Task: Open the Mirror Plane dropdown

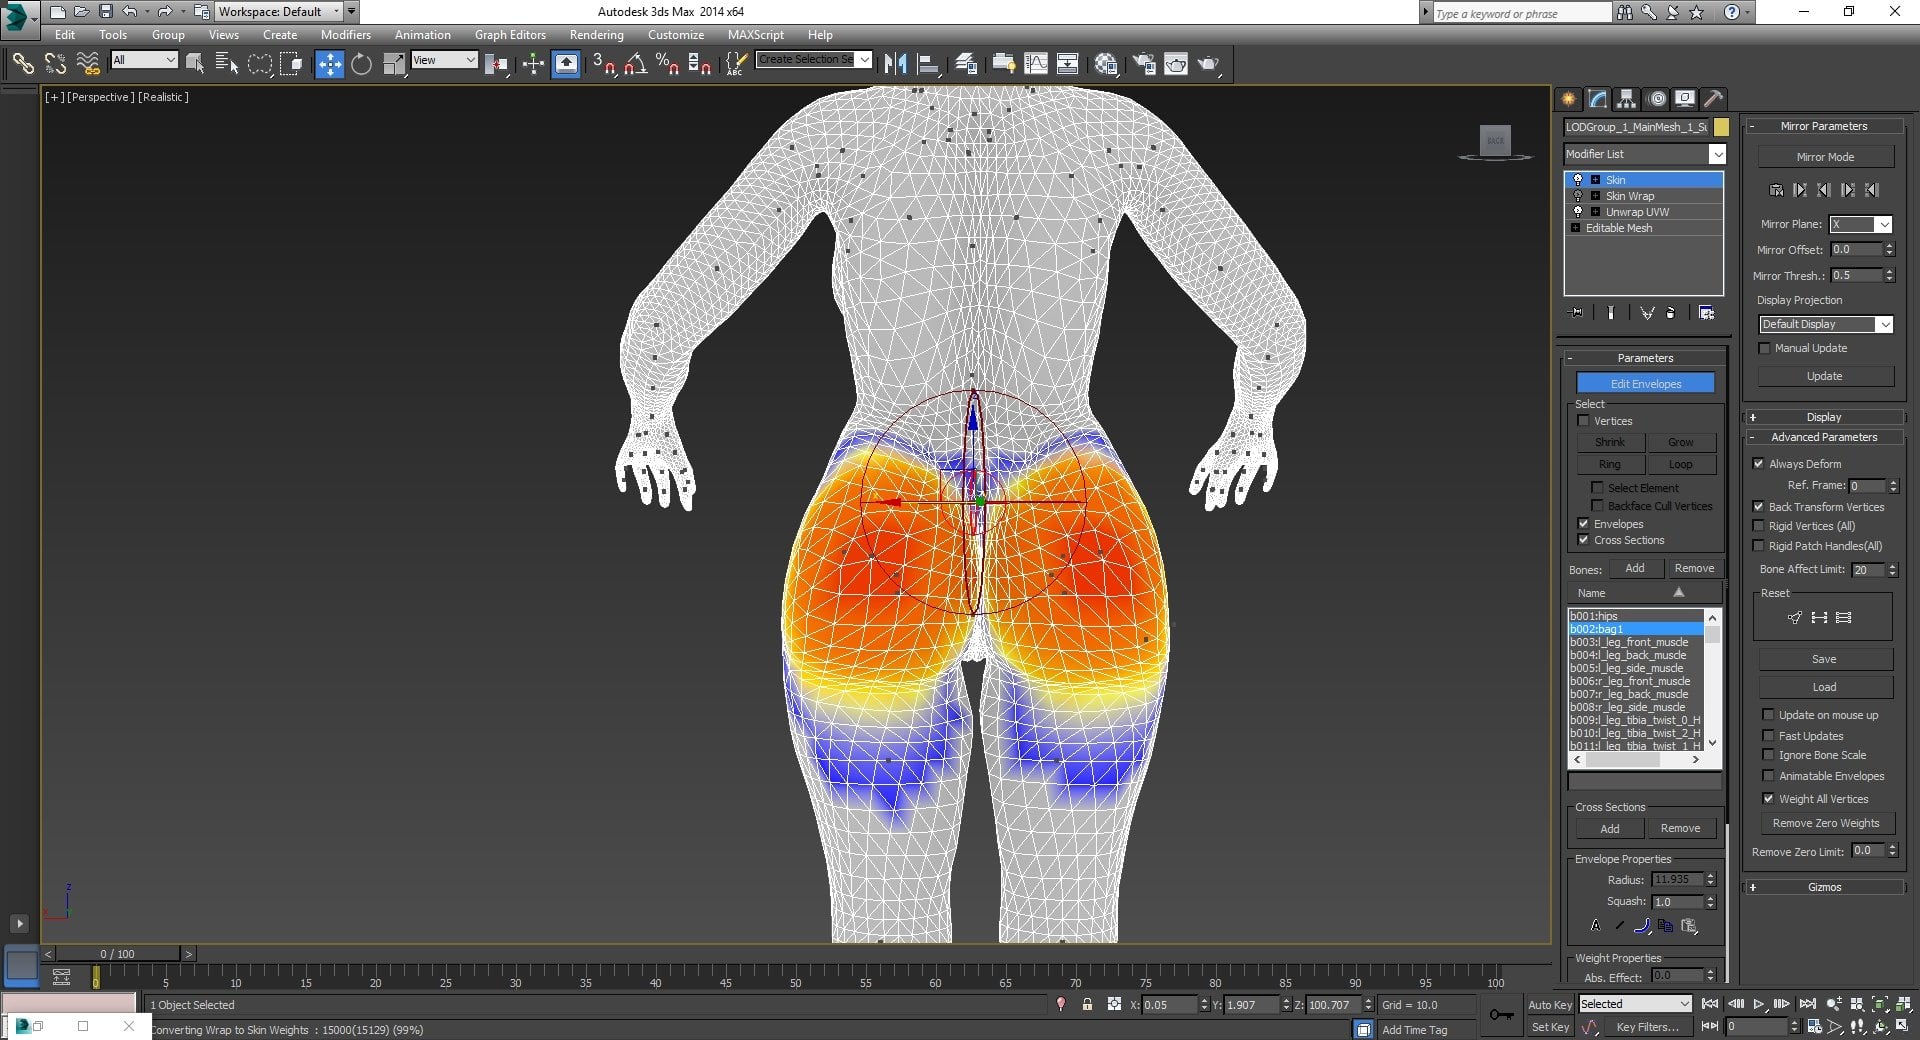Action: tap(1860, 224)
